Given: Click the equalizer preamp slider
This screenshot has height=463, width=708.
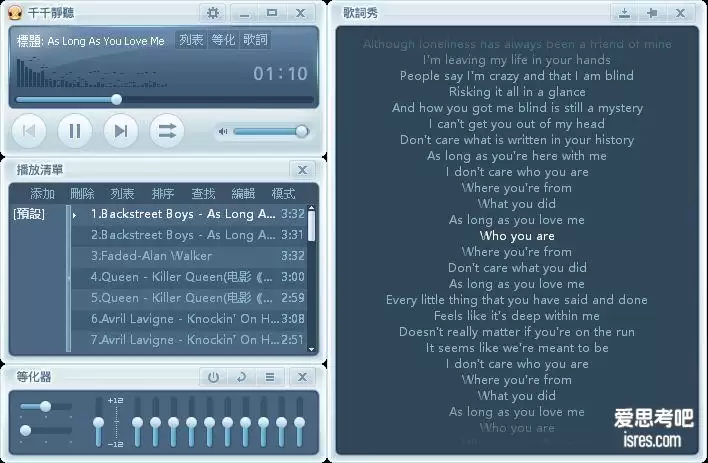Looking at the screenshot, I should [x=98, y=422].
